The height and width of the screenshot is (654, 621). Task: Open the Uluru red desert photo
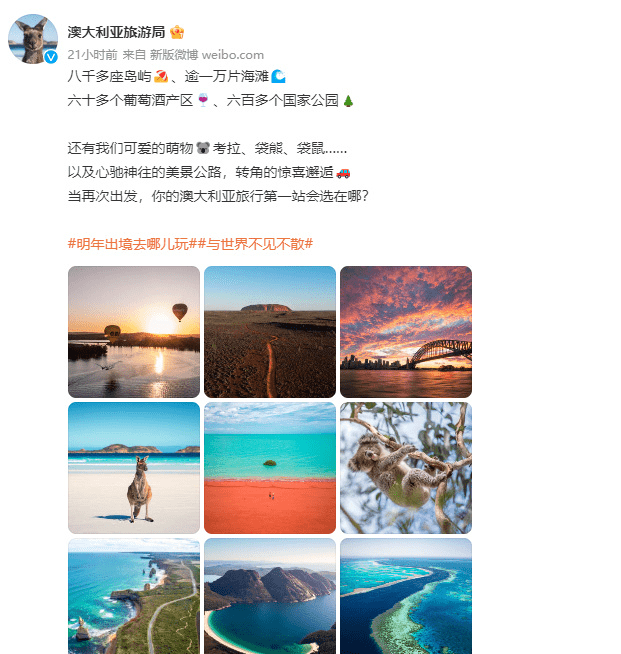pos(270,332)
